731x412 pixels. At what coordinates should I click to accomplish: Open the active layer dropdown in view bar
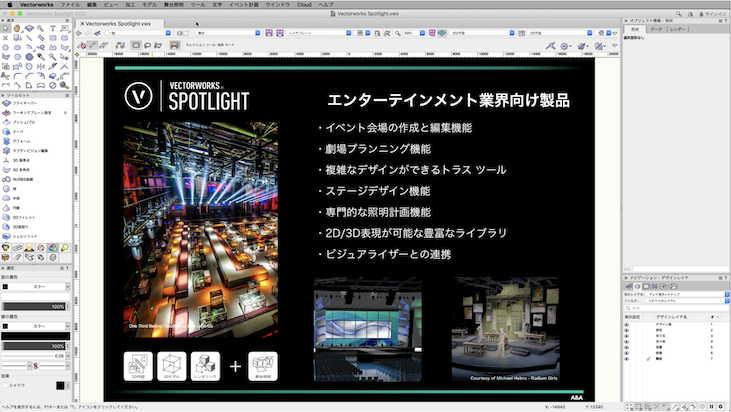click(228, 33)
